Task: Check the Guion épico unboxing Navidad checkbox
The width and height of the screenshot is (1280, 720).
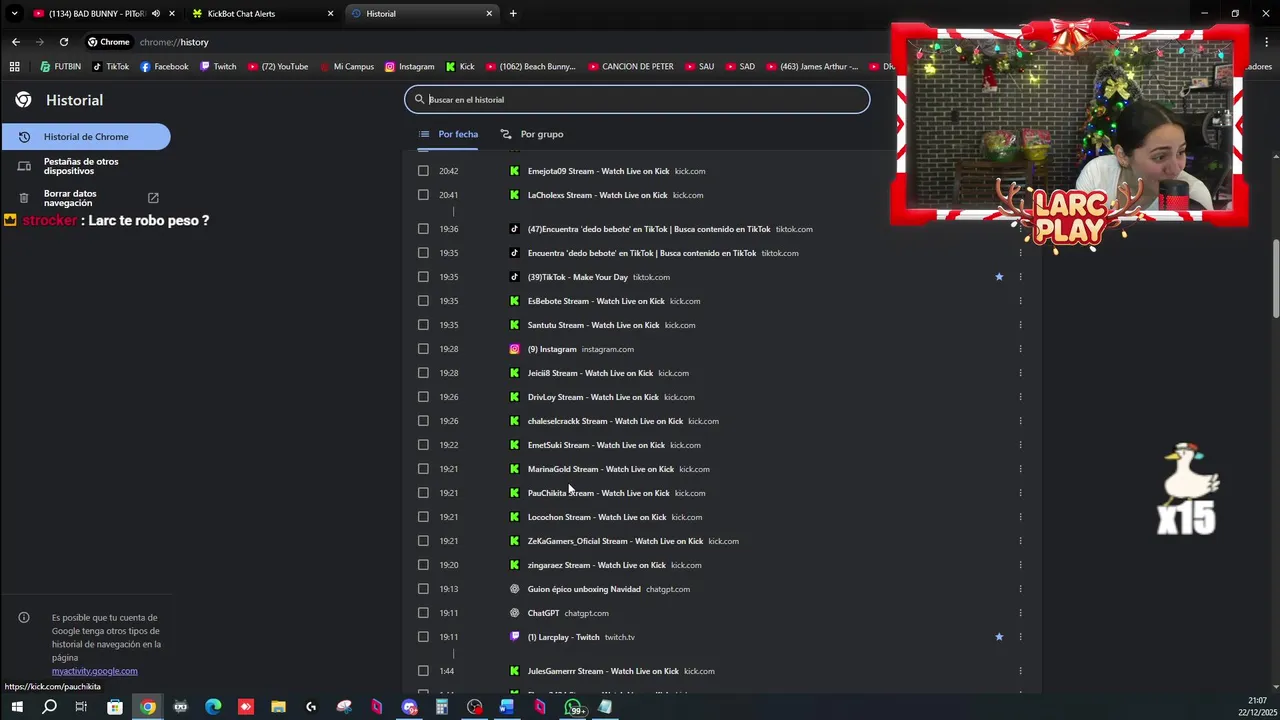Action: point(423,589)
